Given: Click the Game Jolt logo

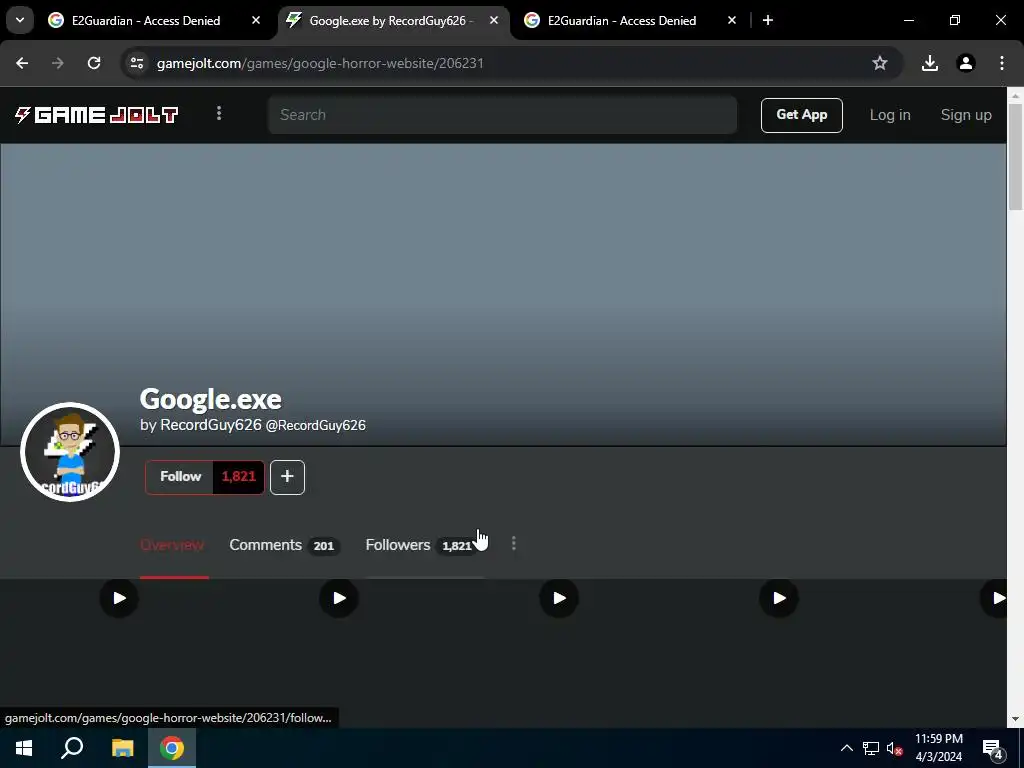Looking at the screenshot, I should [x=97, y=115].
